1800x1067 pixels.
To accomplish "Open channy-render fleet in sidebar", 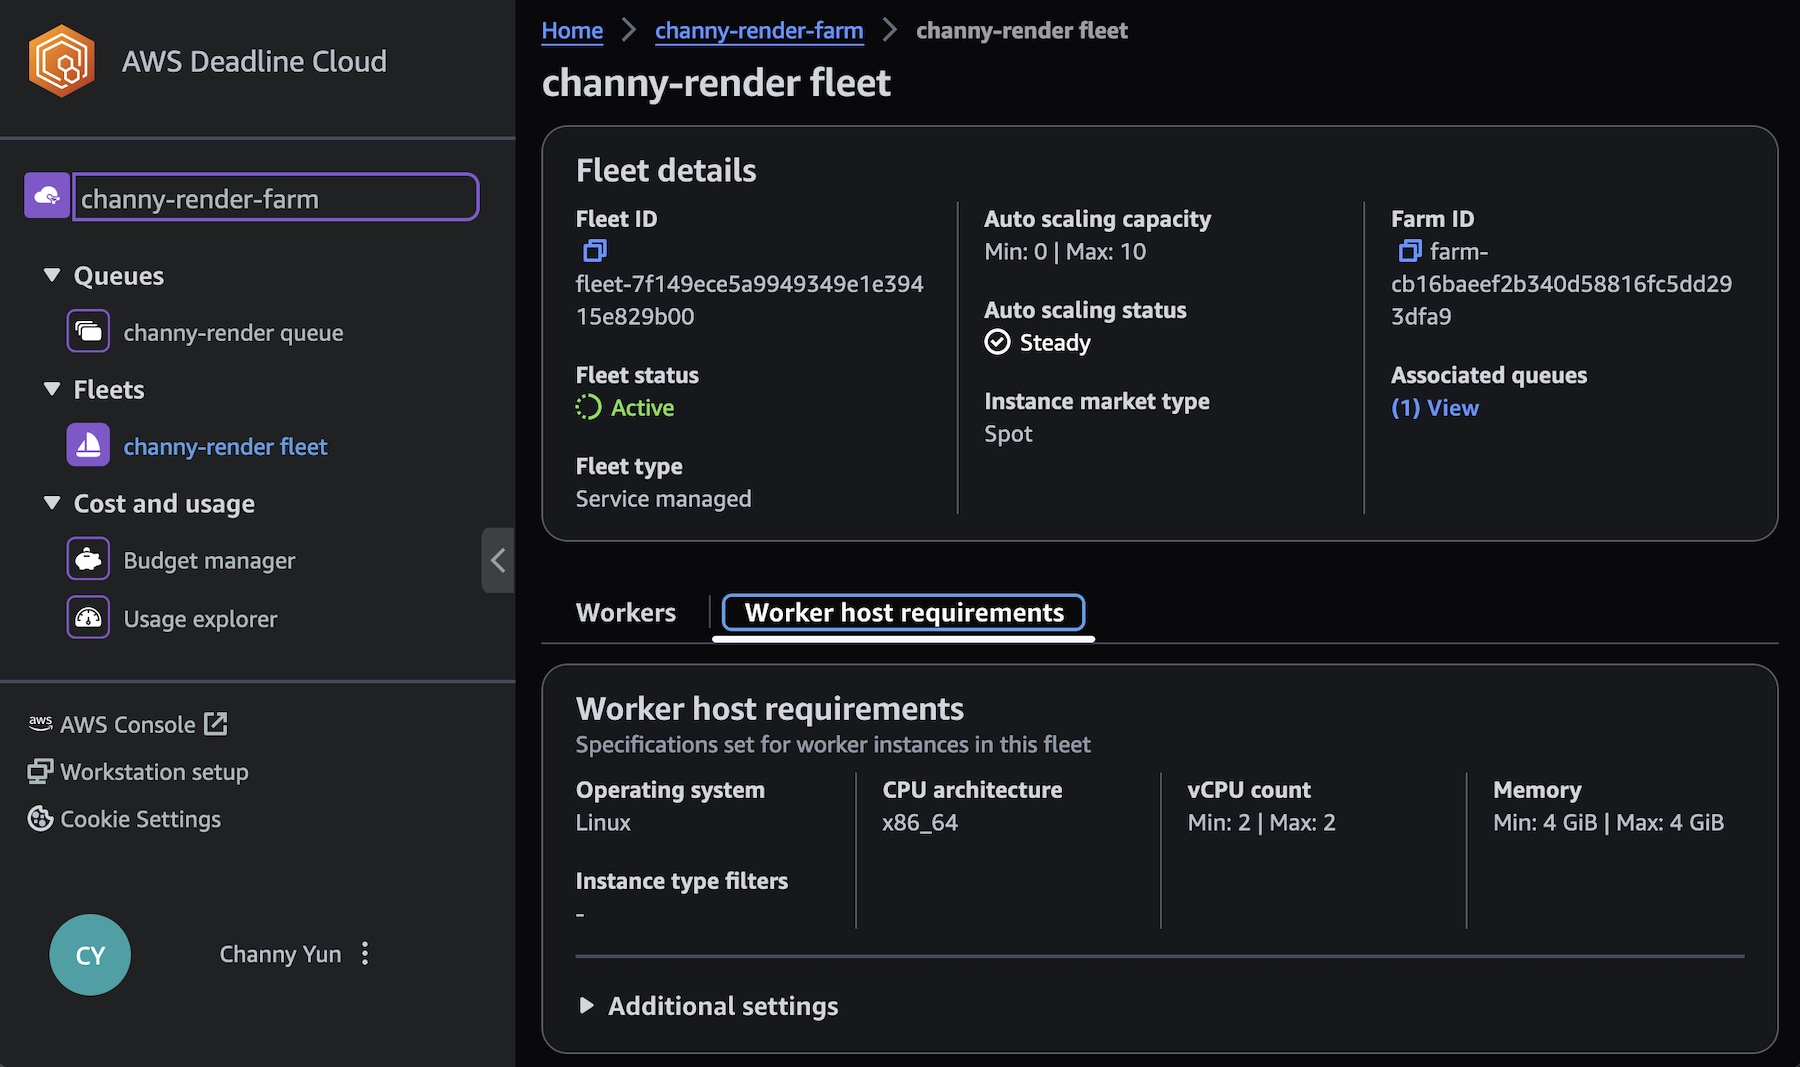I will [x=225, y=446].
